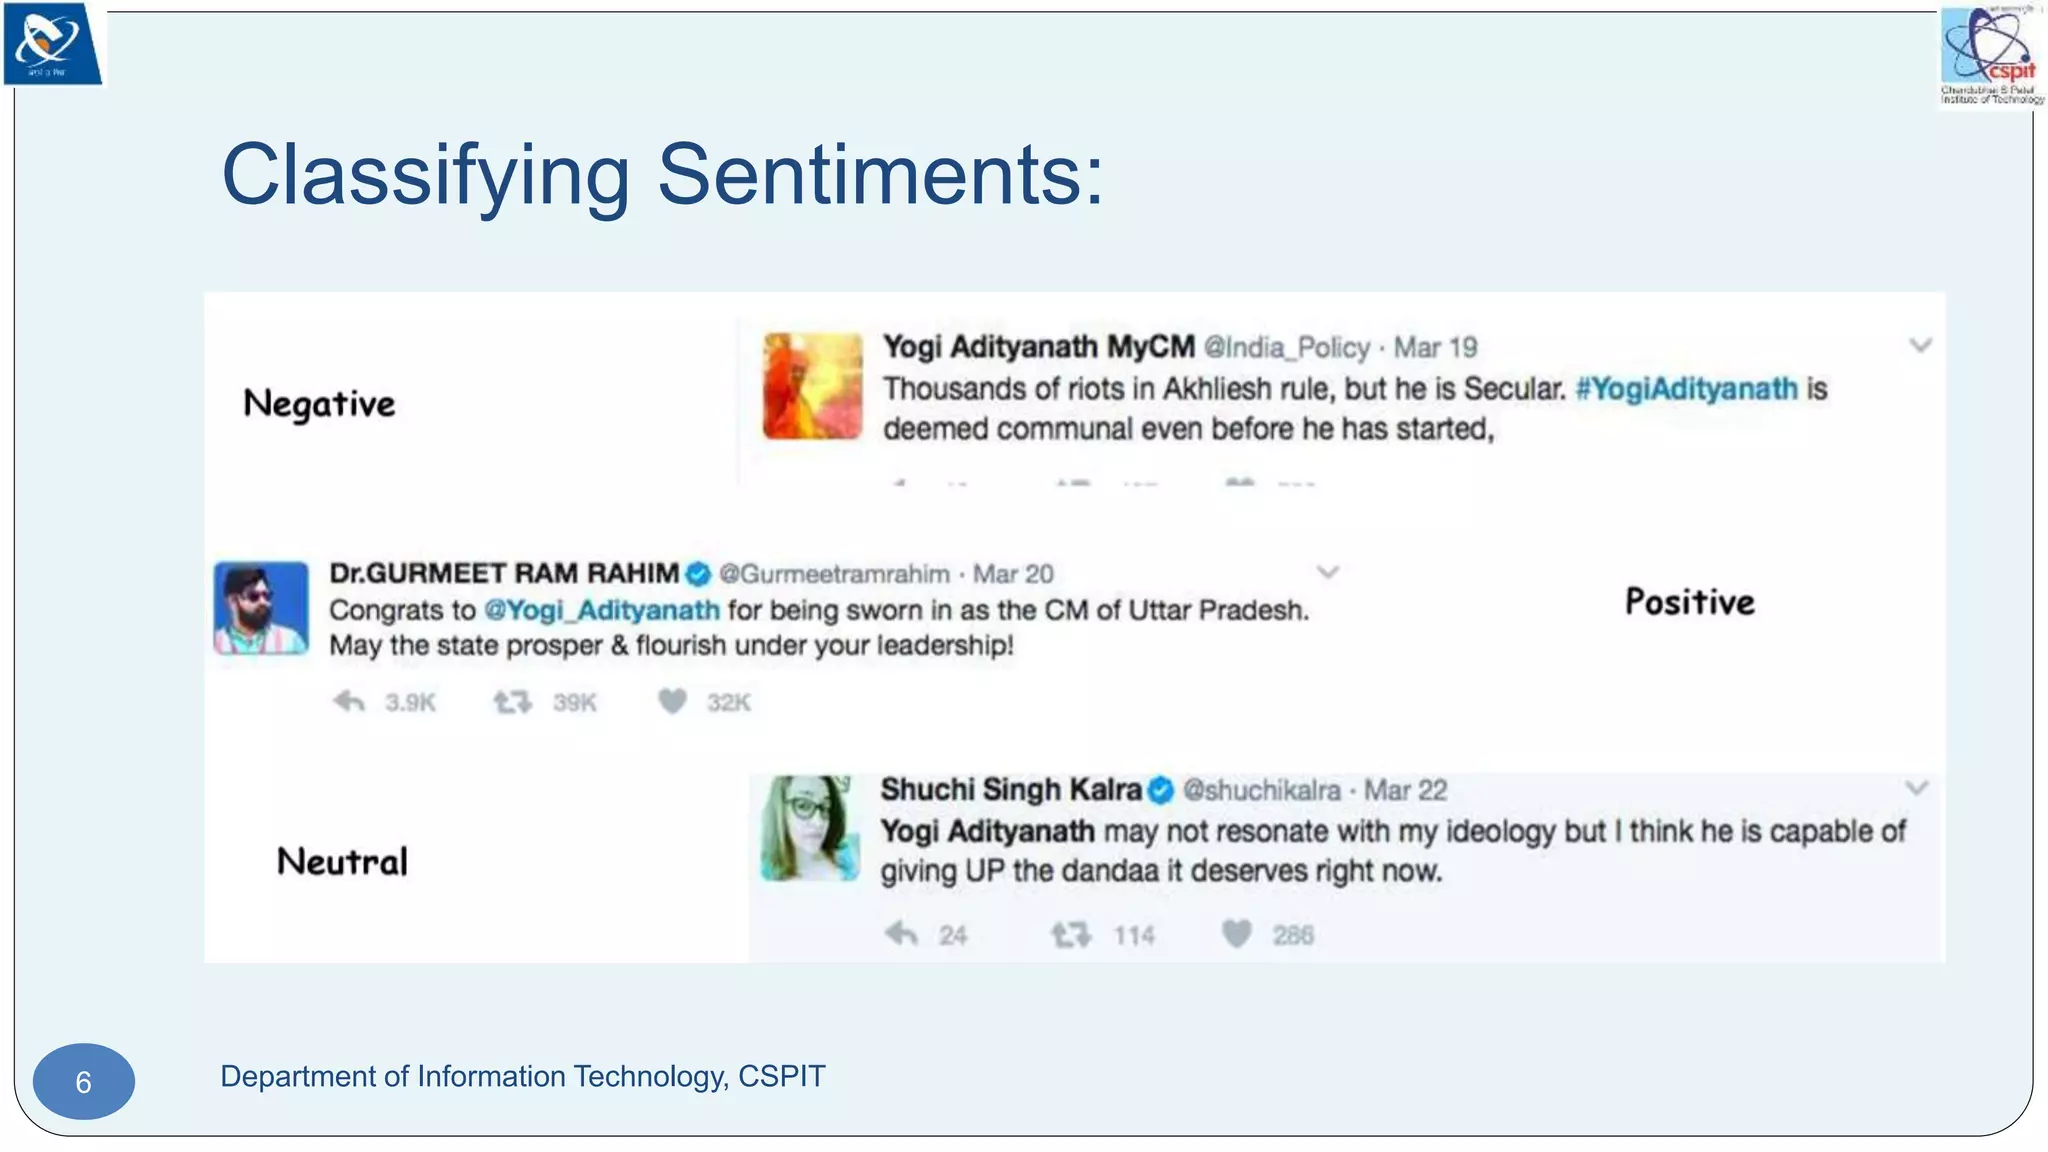
Task: Click slide number 6 badge
Action: pos(84,1081)
